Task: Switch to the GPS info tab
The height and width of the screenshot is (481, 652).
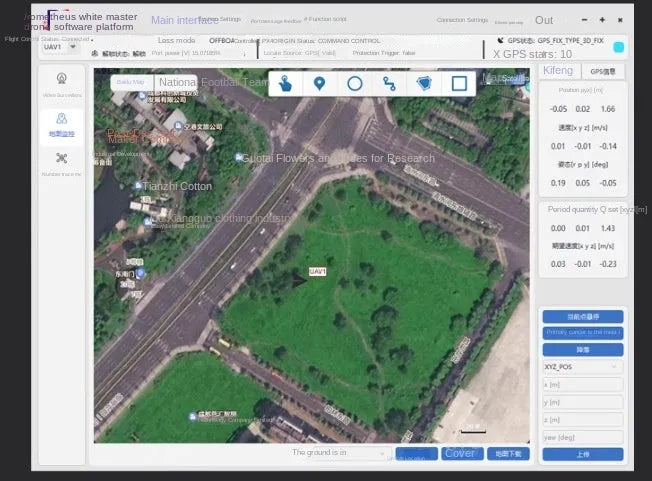Action: (x=603, y=71)
